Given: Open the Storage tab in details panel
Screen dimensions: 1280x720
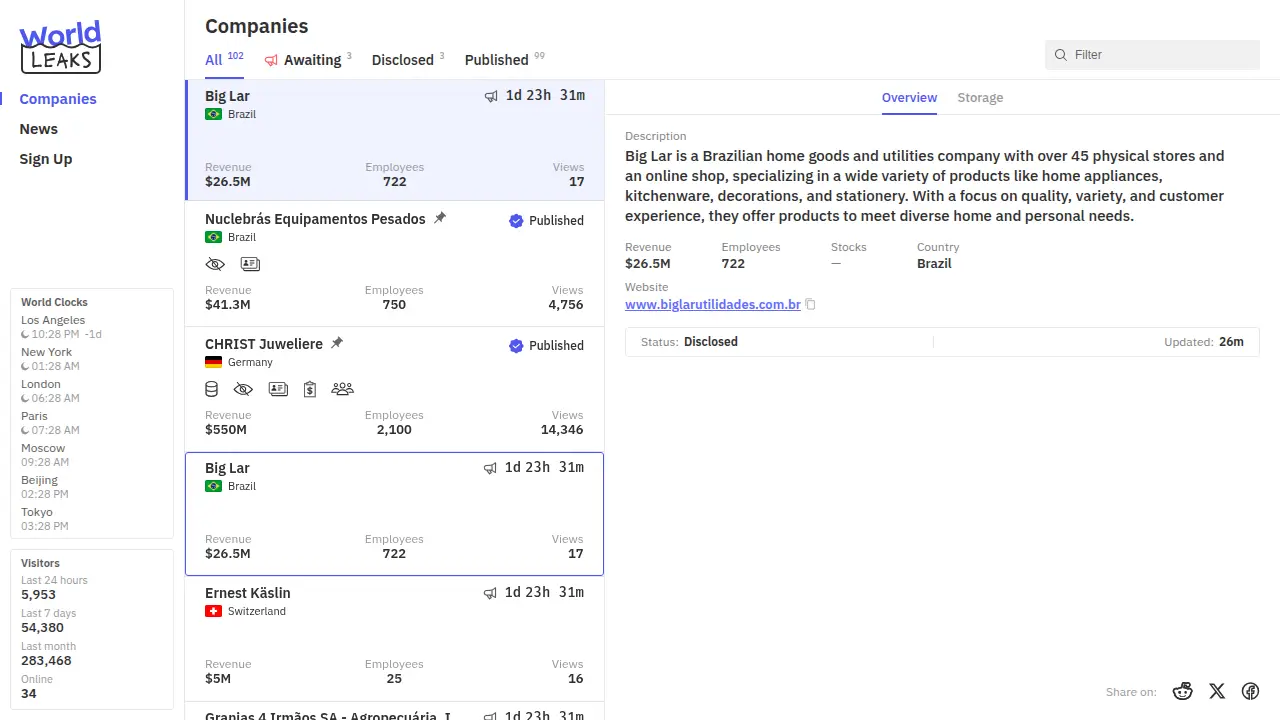Looking at the screenshot, I should click(x=979, y=98).
